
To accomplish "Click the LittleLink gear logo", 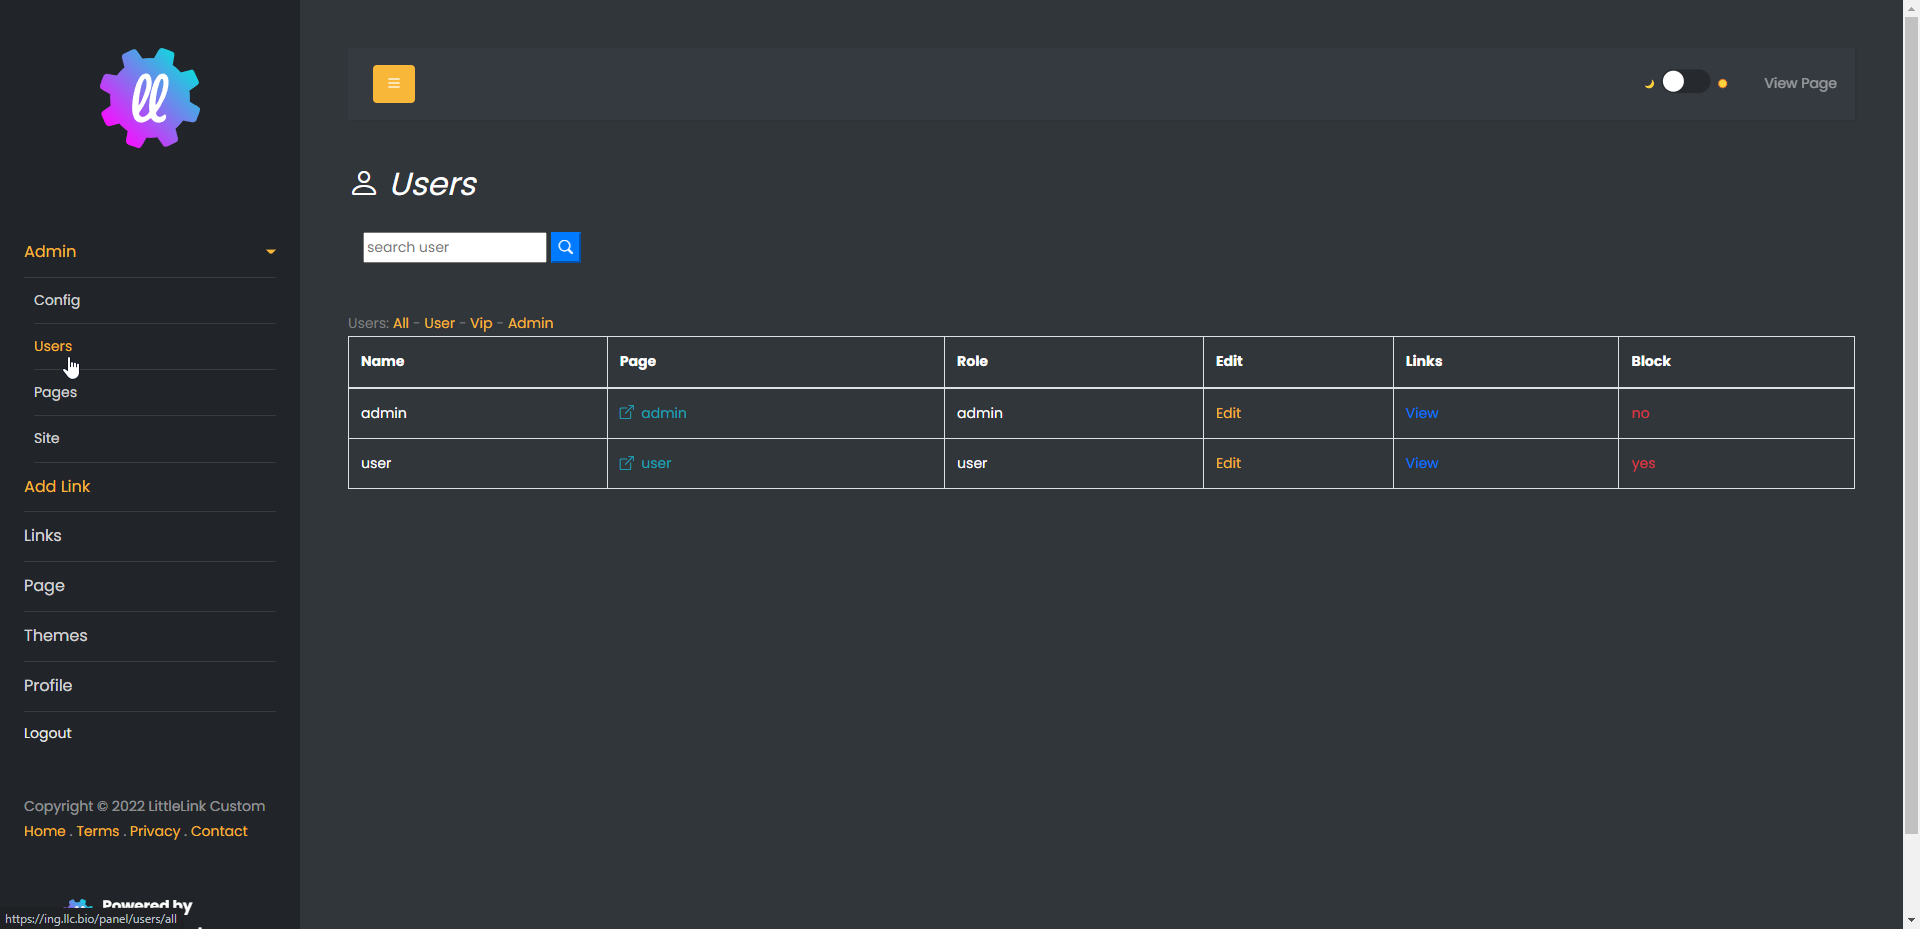I will 150,98.
